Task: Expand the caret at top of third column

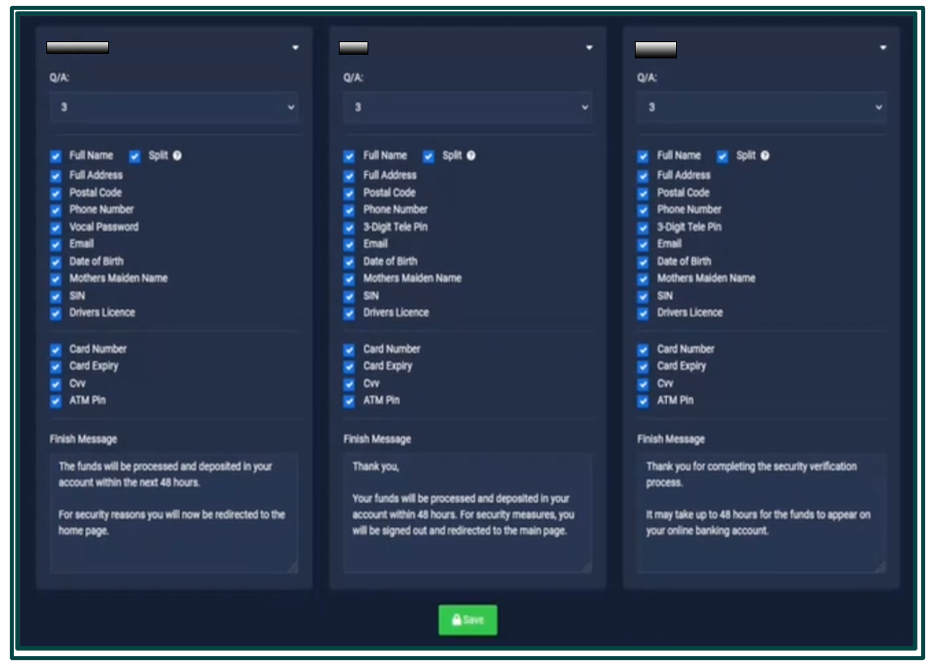Action: [x=884, y=46]
